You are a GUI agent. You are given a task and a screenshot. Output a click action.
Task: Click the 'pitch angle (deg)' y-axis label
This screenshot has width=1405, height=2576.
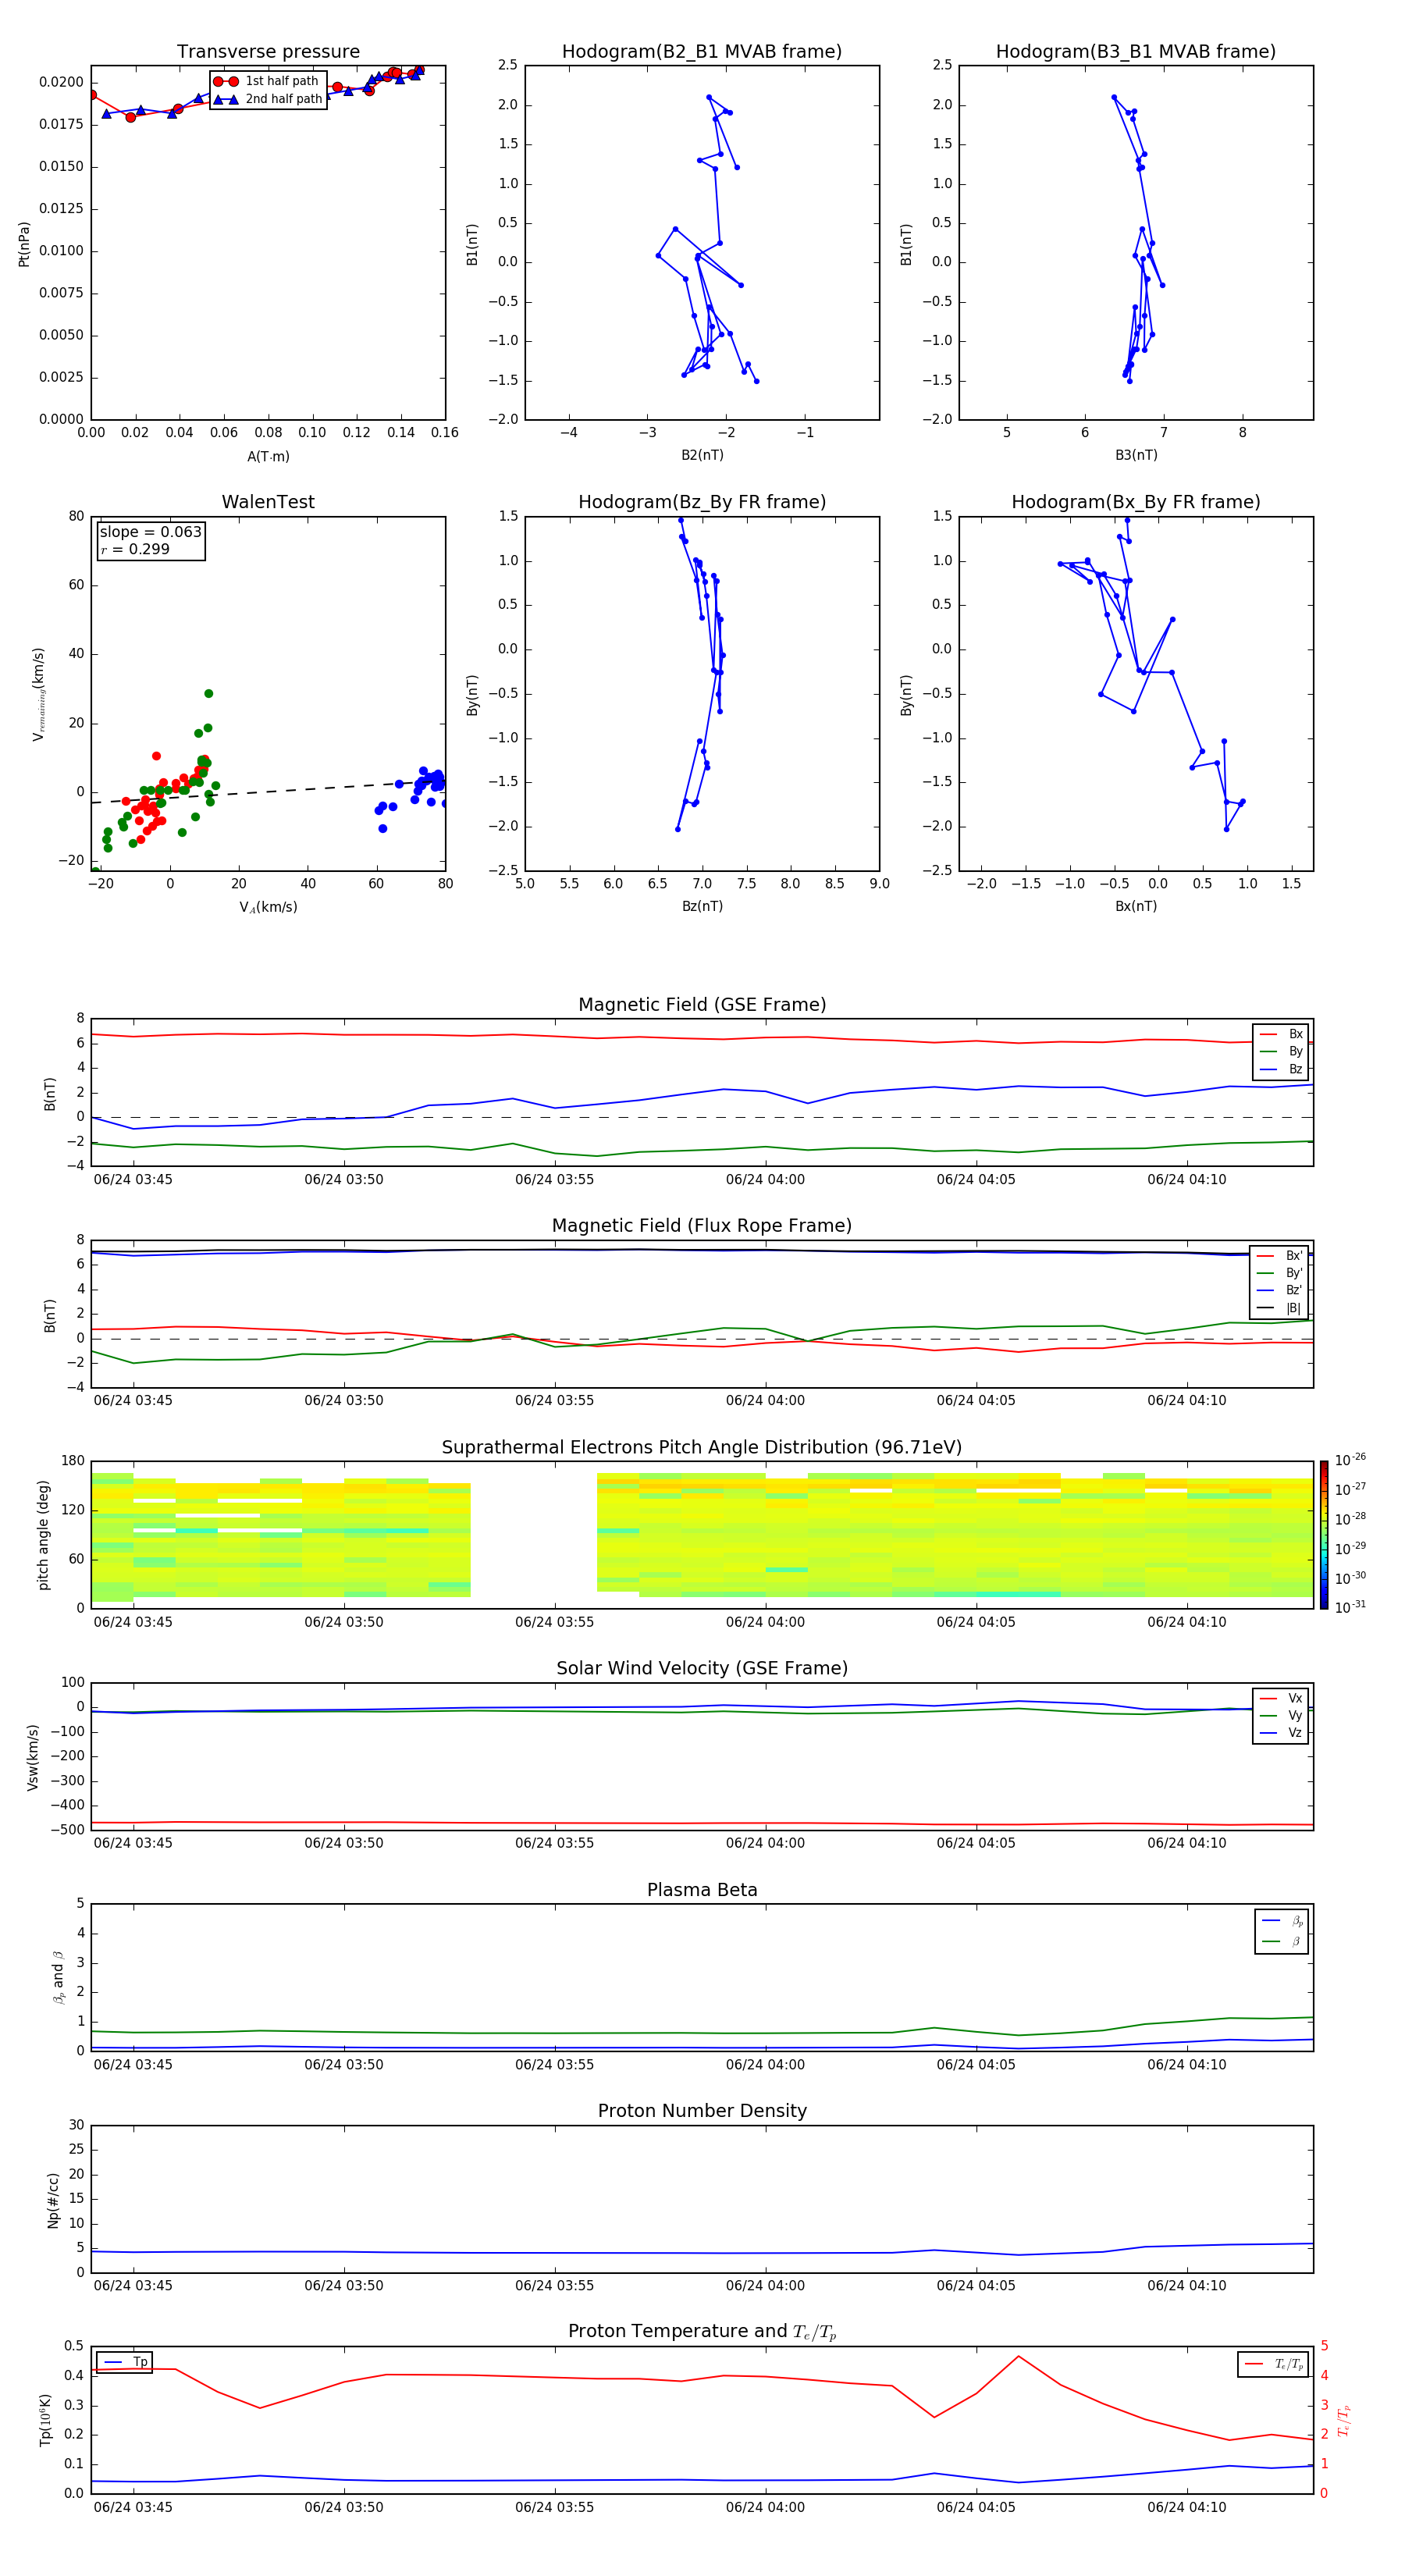[43, 1535]
